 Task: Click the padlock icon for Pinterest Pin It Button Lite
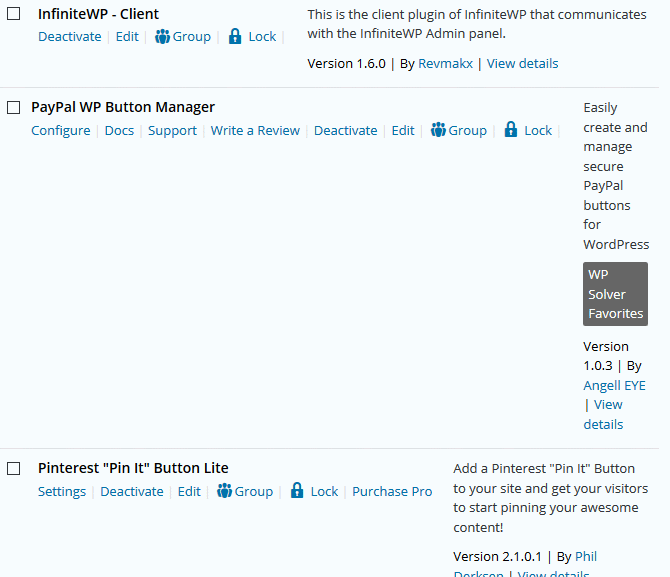point(297,491)
